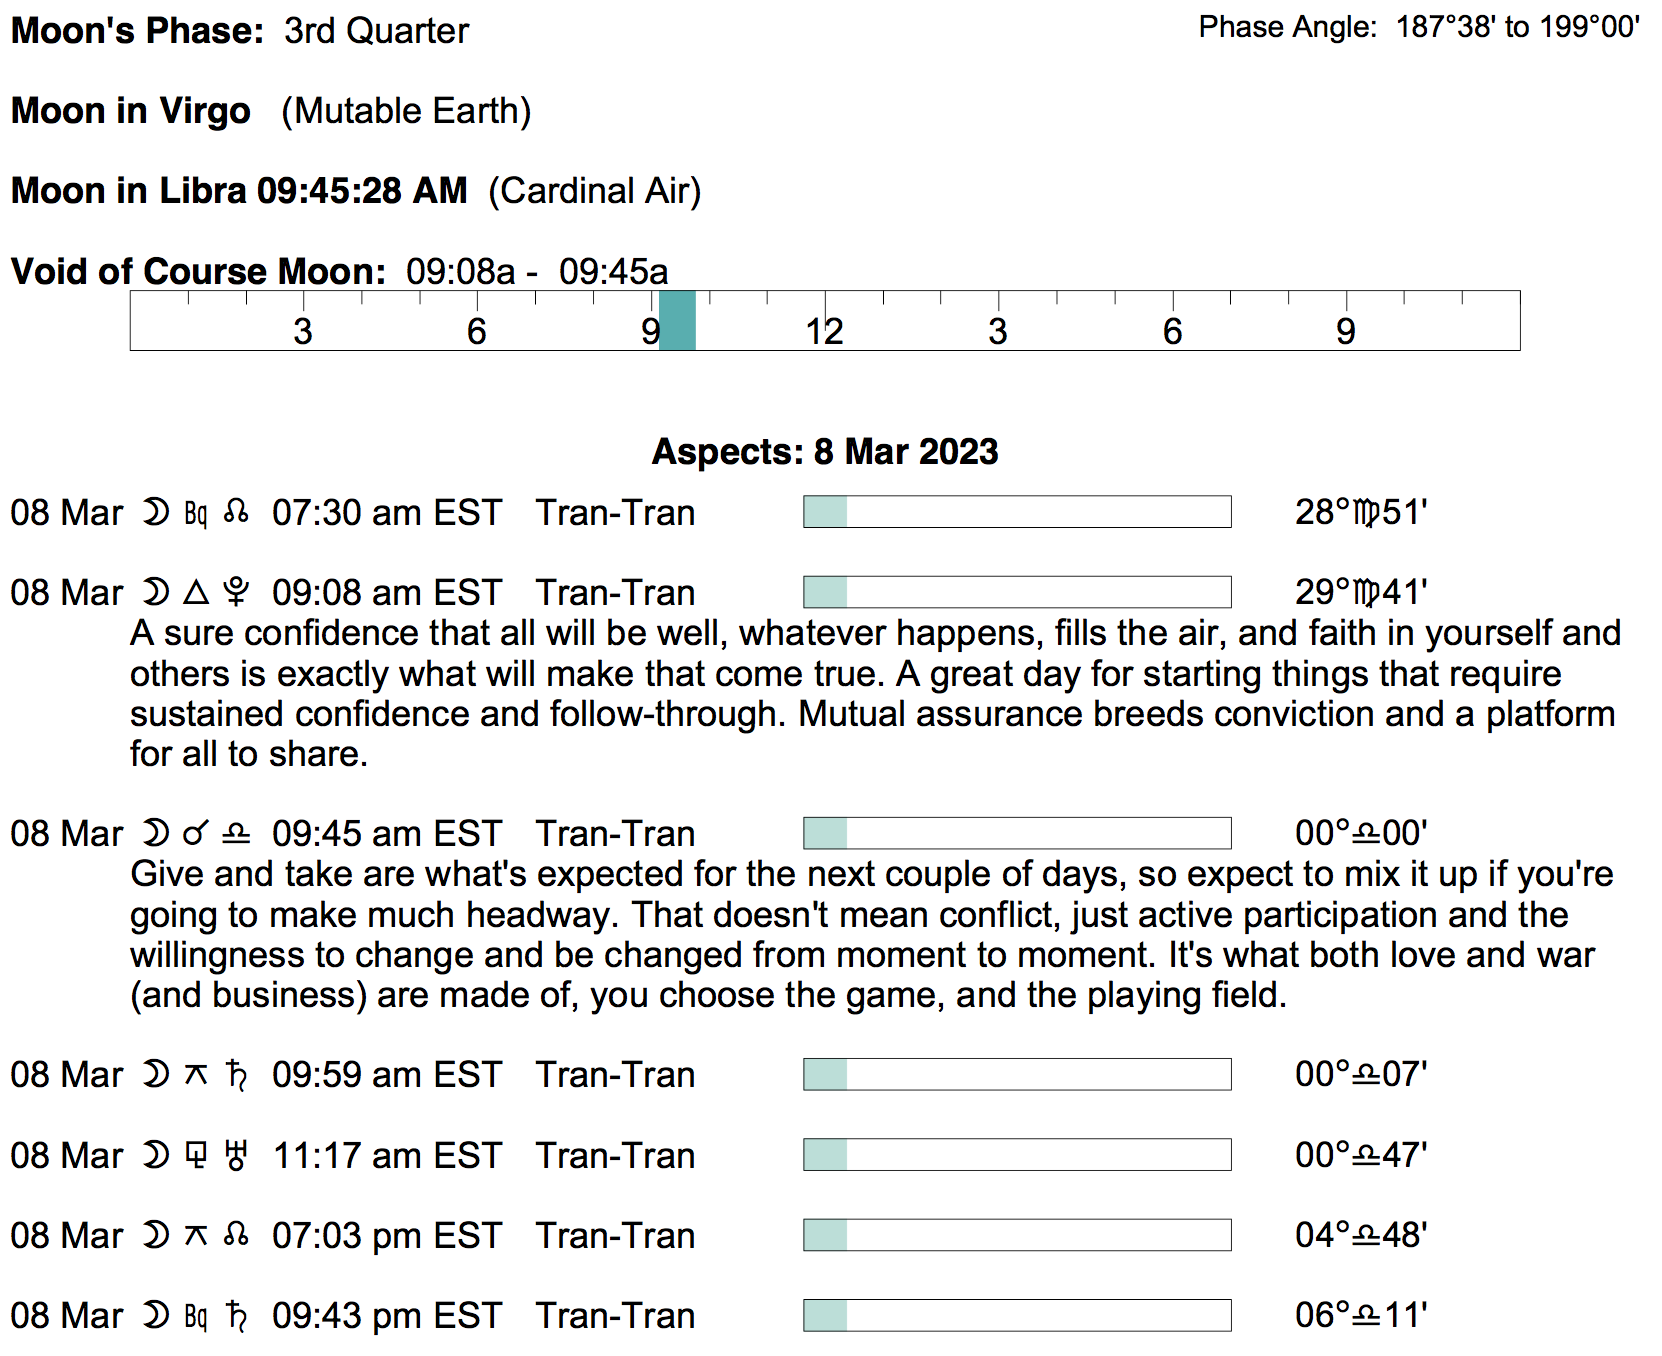This screenshot has width=1662, height=1356.
Task: Click the Moon glyph in the 07:30 am row
Action: pos(156,512)
